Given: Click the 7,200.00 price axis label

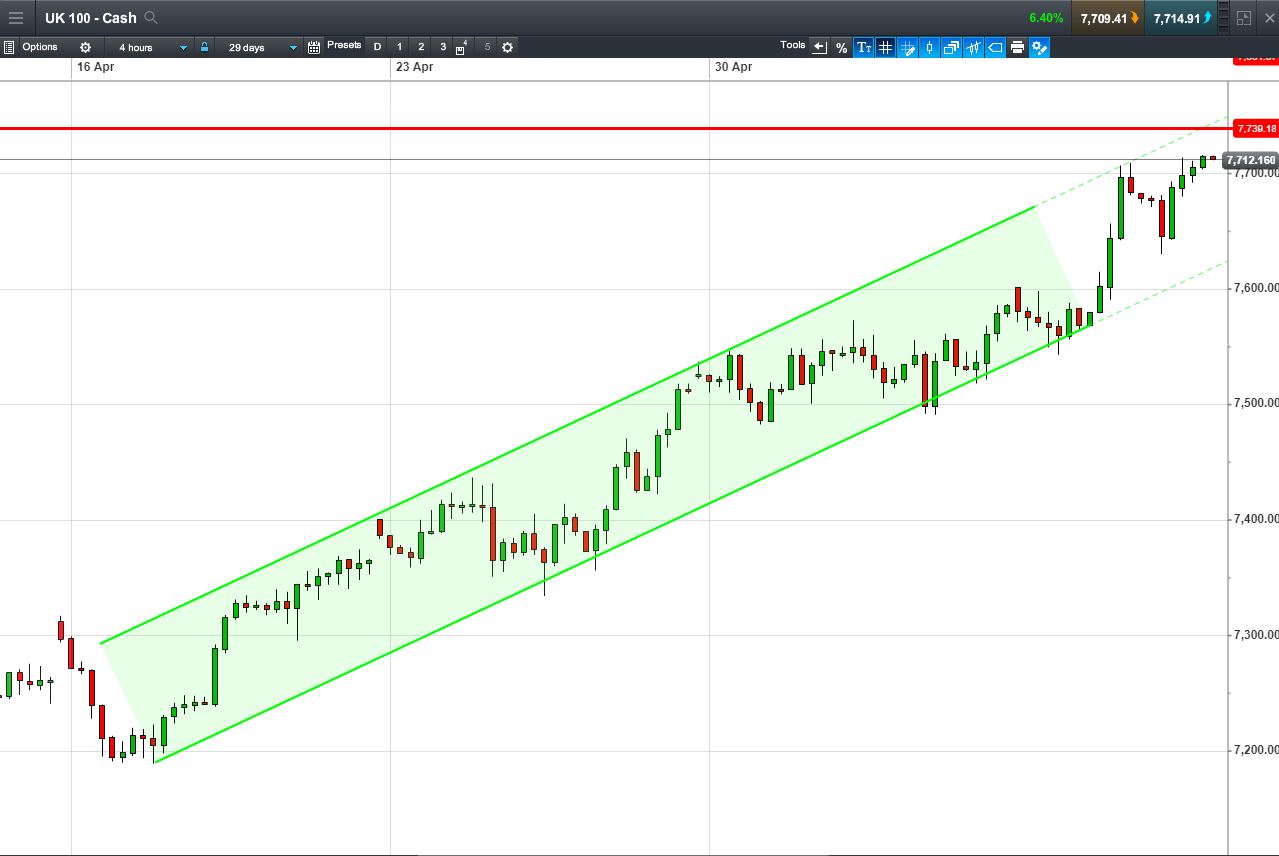Looking at the screenshot, I should point(1256,749).
